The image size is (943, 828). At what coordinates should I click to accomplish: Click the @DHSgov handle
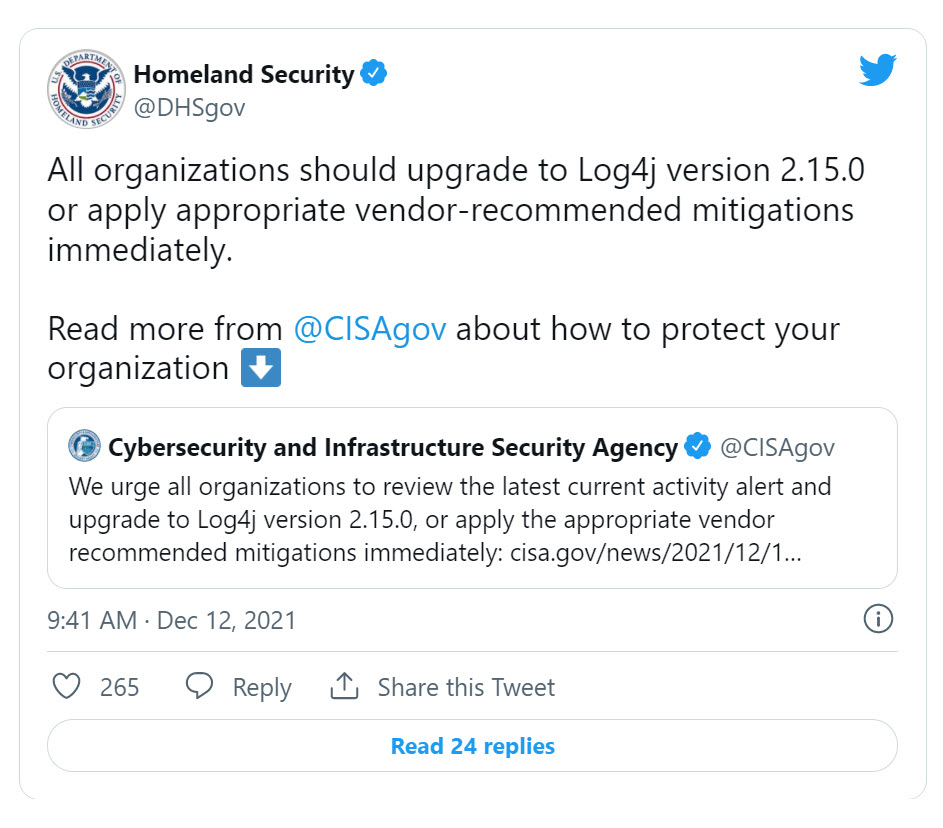(x=190, y=107)
